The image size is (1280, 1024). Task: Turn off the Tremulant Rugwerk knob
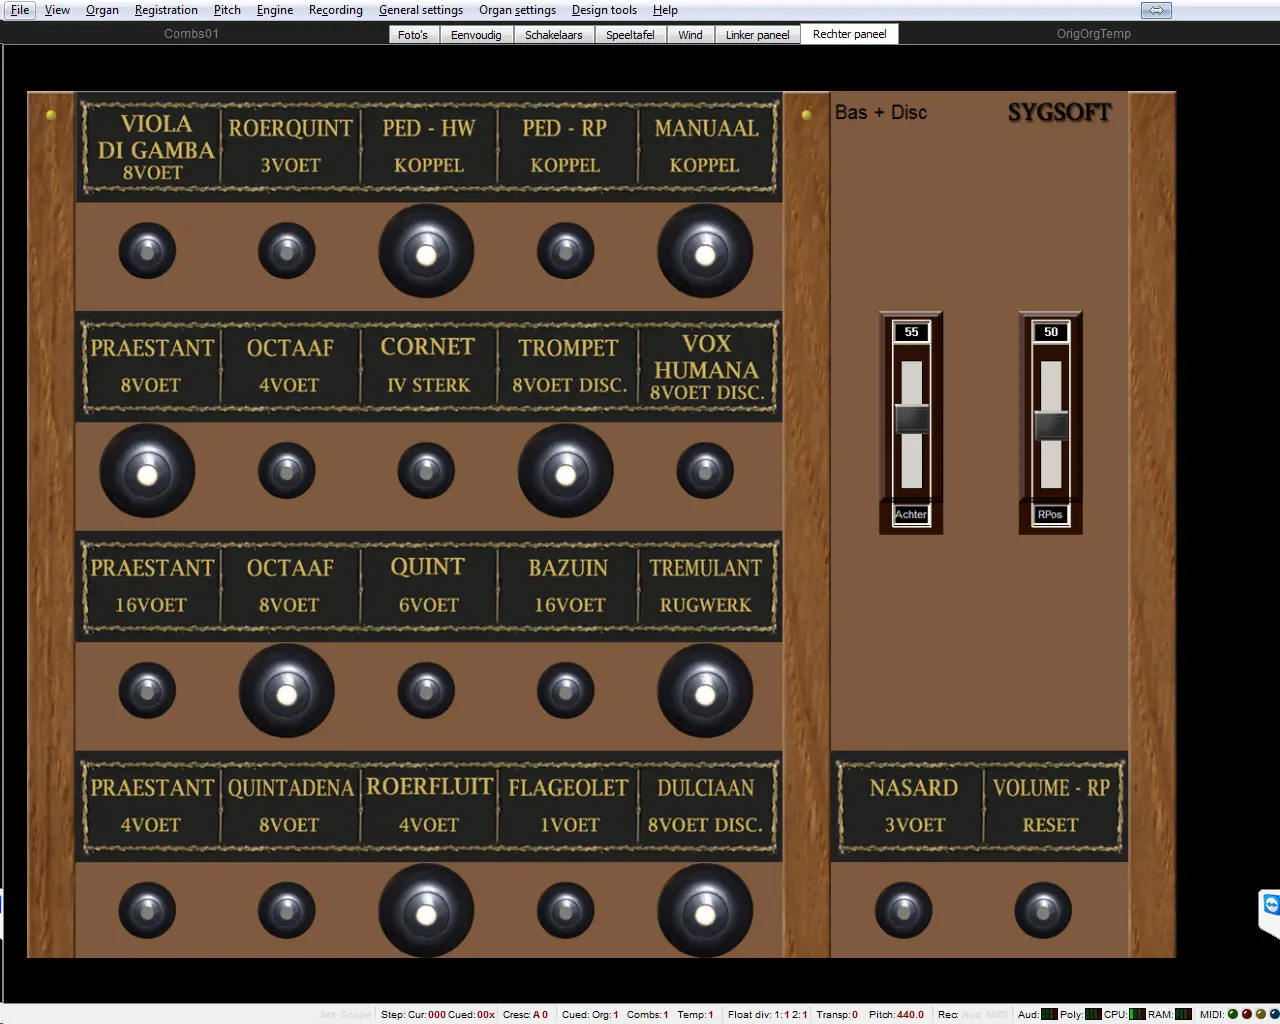point(705,691)
